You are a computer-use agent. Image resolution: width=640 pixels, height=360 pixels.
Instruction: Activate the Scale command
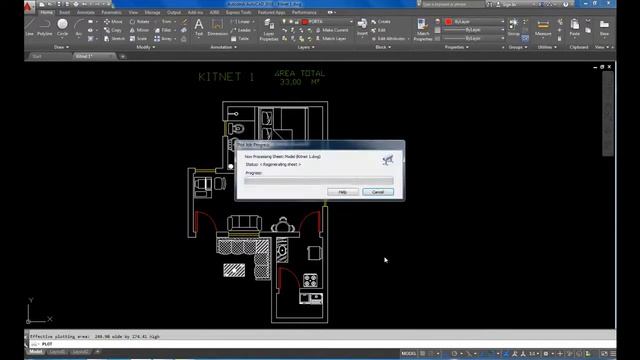pos(138,39)
